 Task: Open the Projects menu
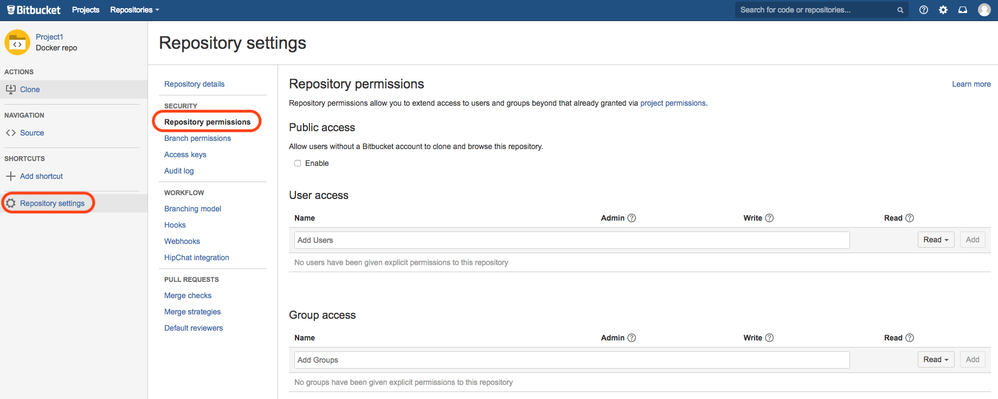coord(86,10)
